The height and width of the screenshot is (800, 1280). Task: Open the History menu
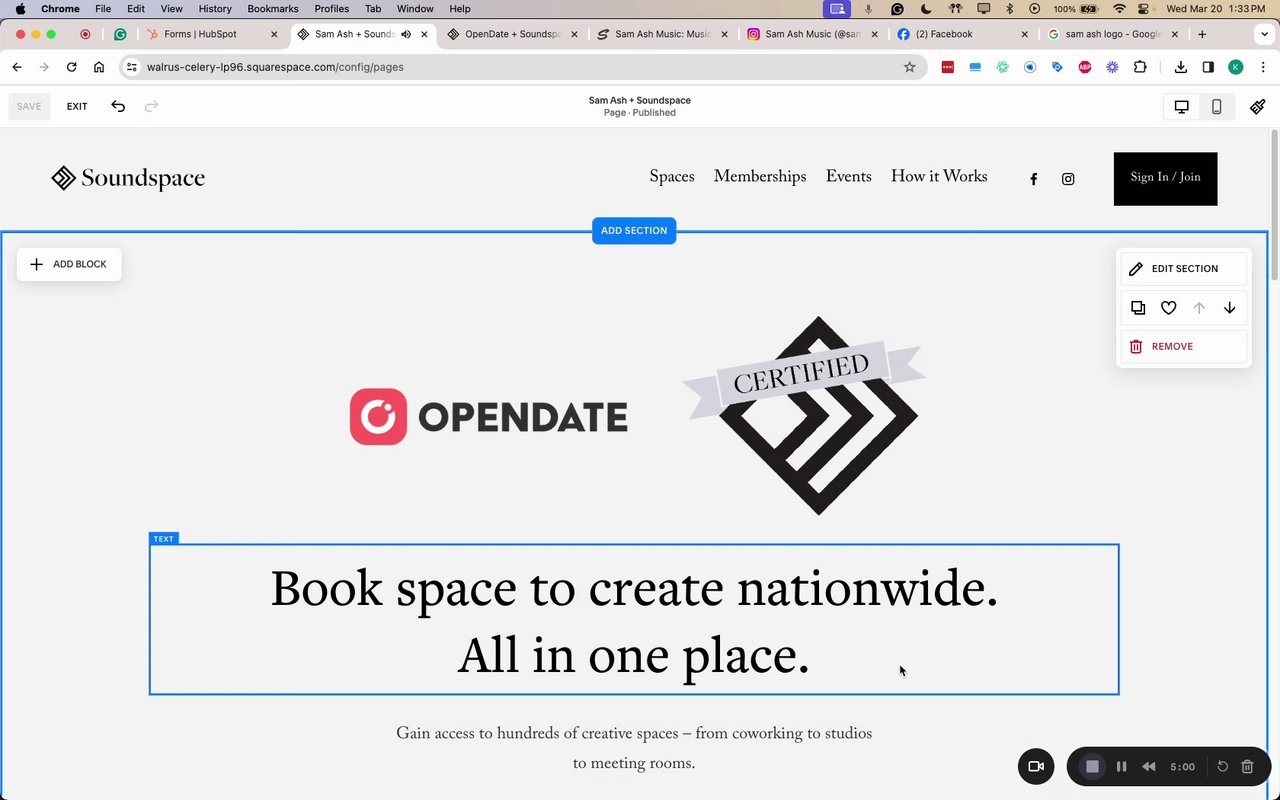point(215,8)
